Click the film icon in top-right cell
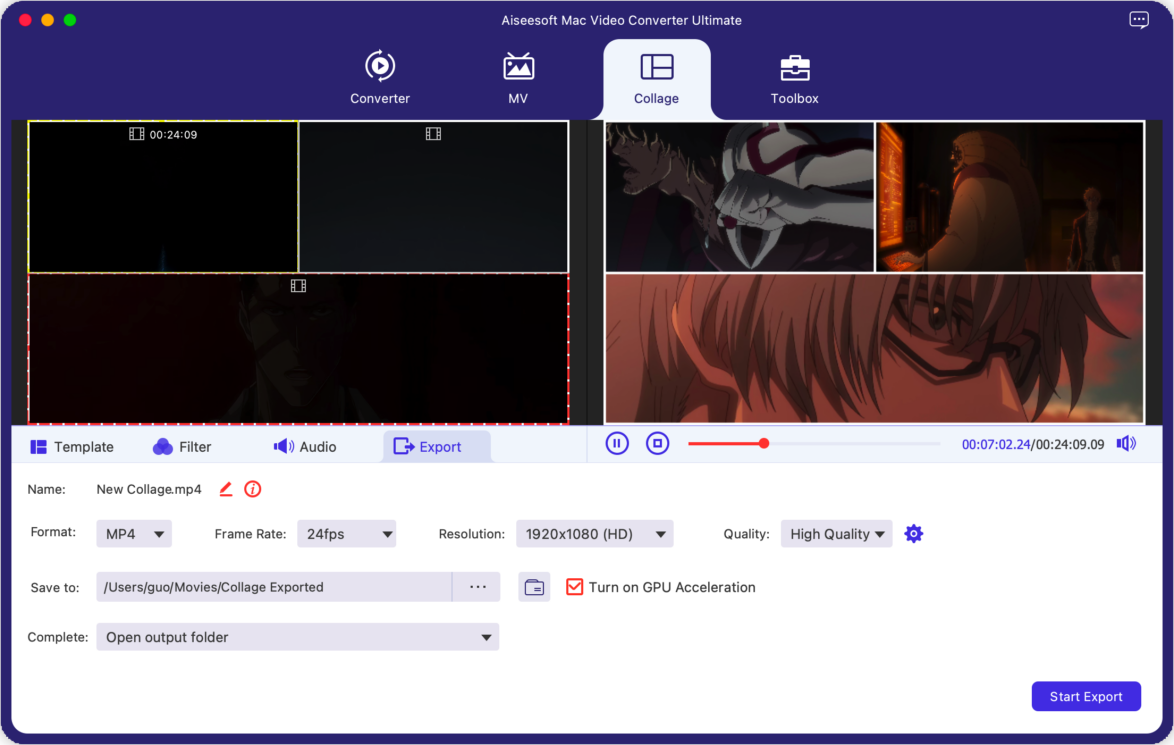 pyautogui.click(x=434, y=134)
